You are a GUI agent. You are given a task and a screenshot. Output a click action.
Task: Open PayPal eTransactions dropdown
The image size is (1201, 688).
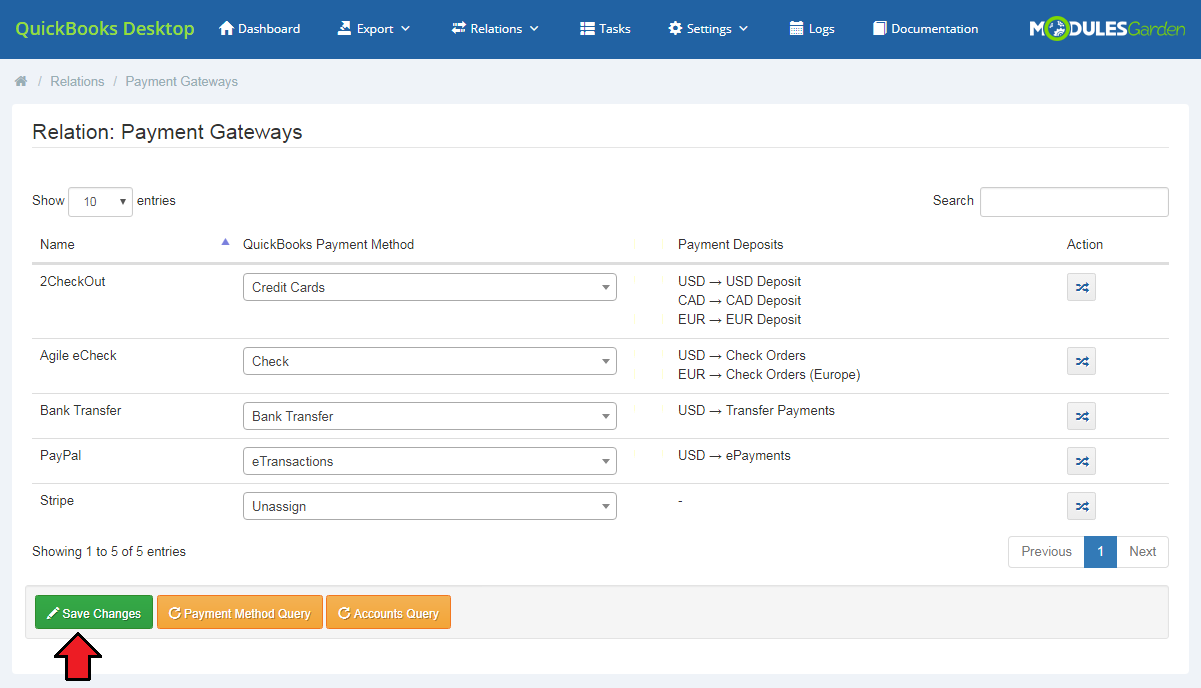pyautogui.click(x=430, y=461)
